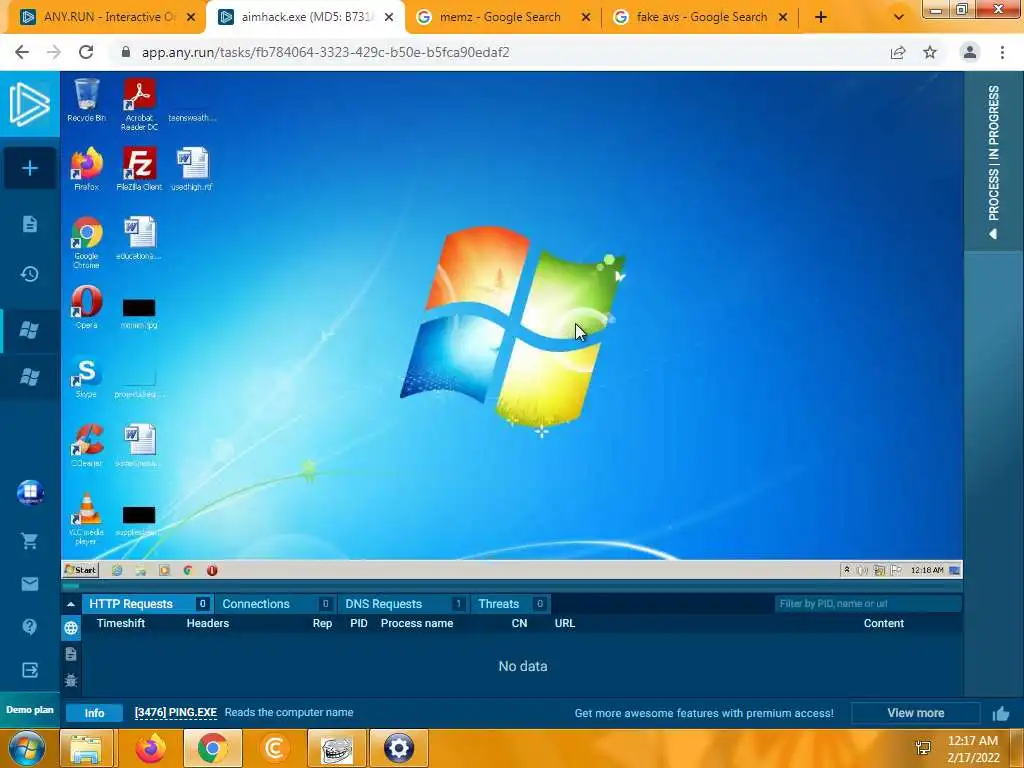Select the Google Chrome shortcut on the VM desktop

[x=86, y=242]
